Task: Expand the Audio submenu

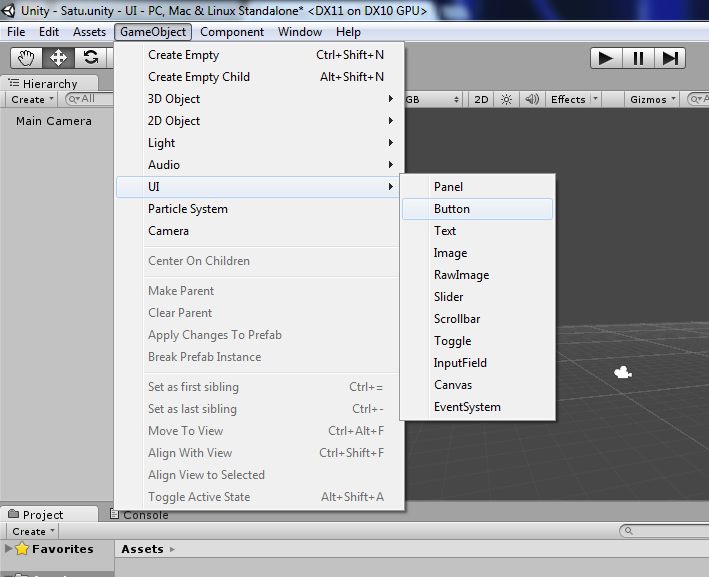Action: click(x=260, y=165)
